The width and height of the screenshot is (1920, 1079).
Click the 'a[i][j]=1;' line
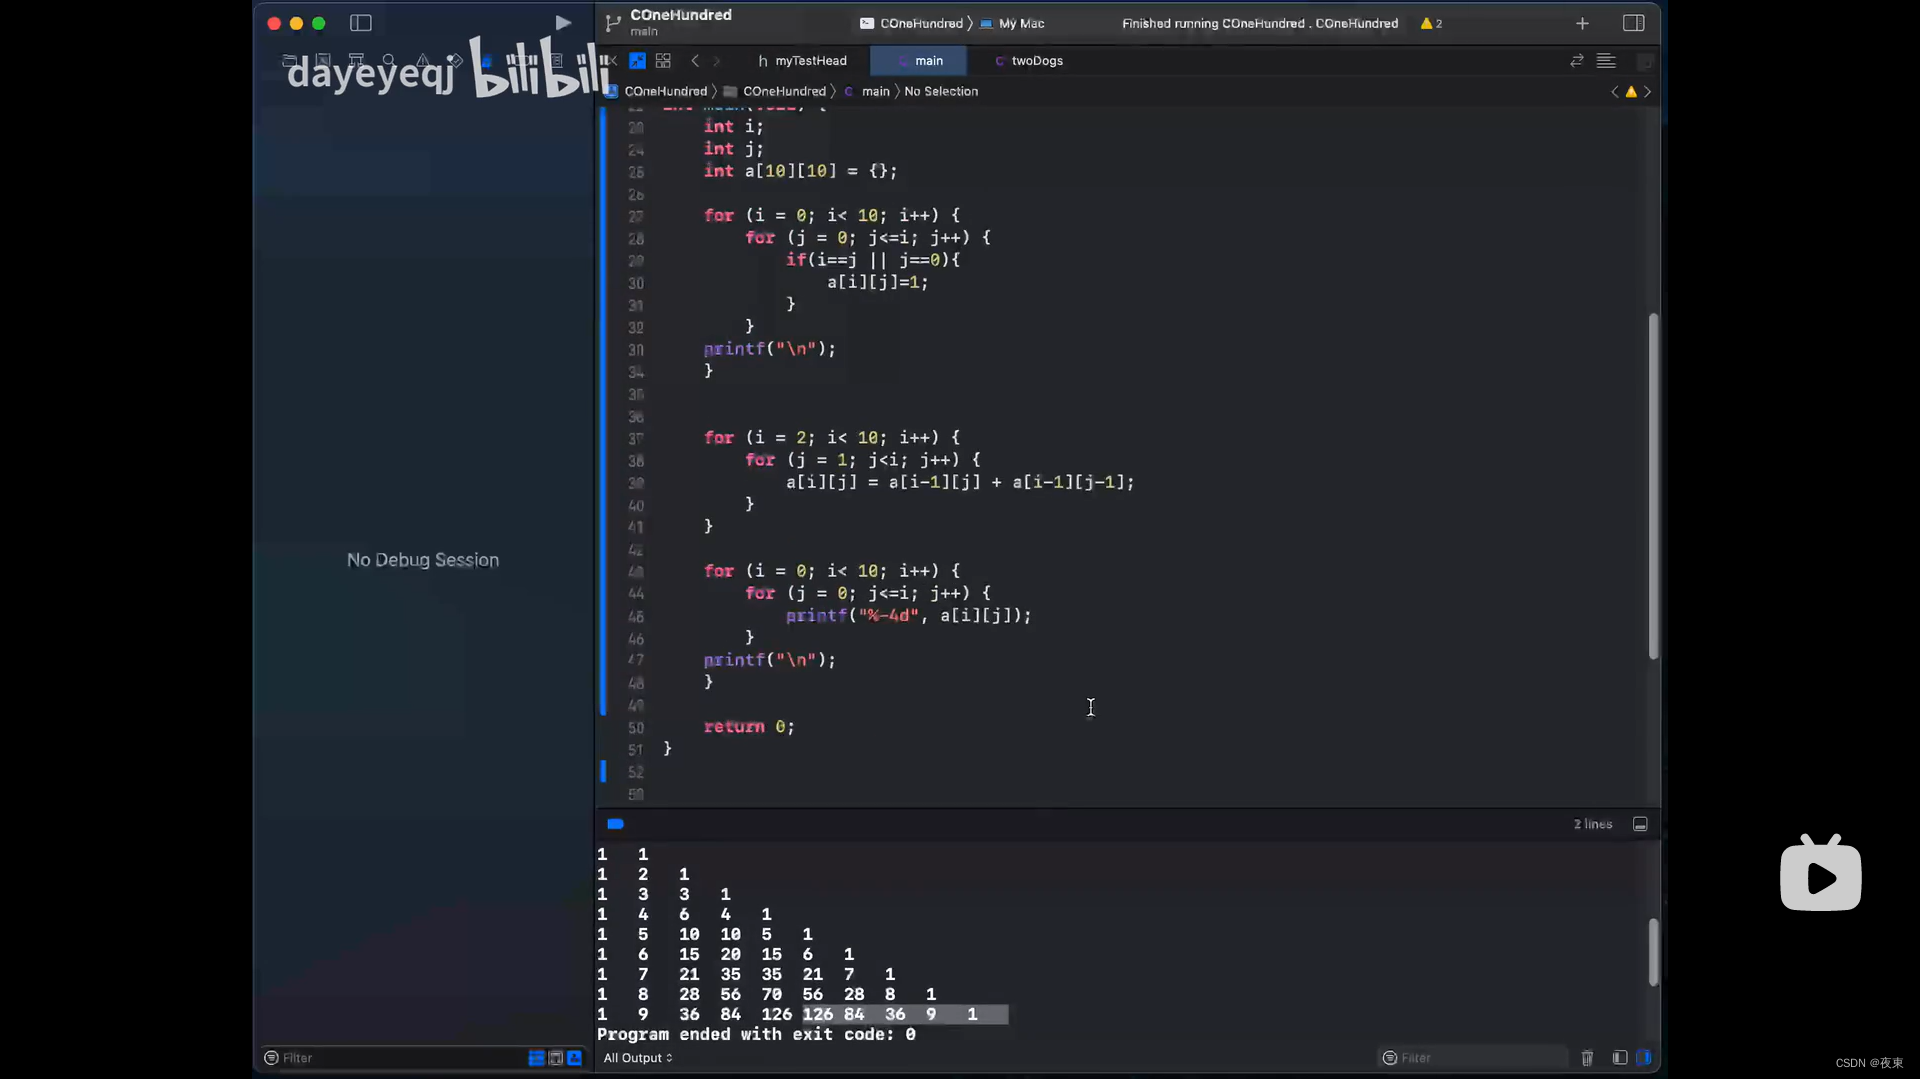coord(877,283)
